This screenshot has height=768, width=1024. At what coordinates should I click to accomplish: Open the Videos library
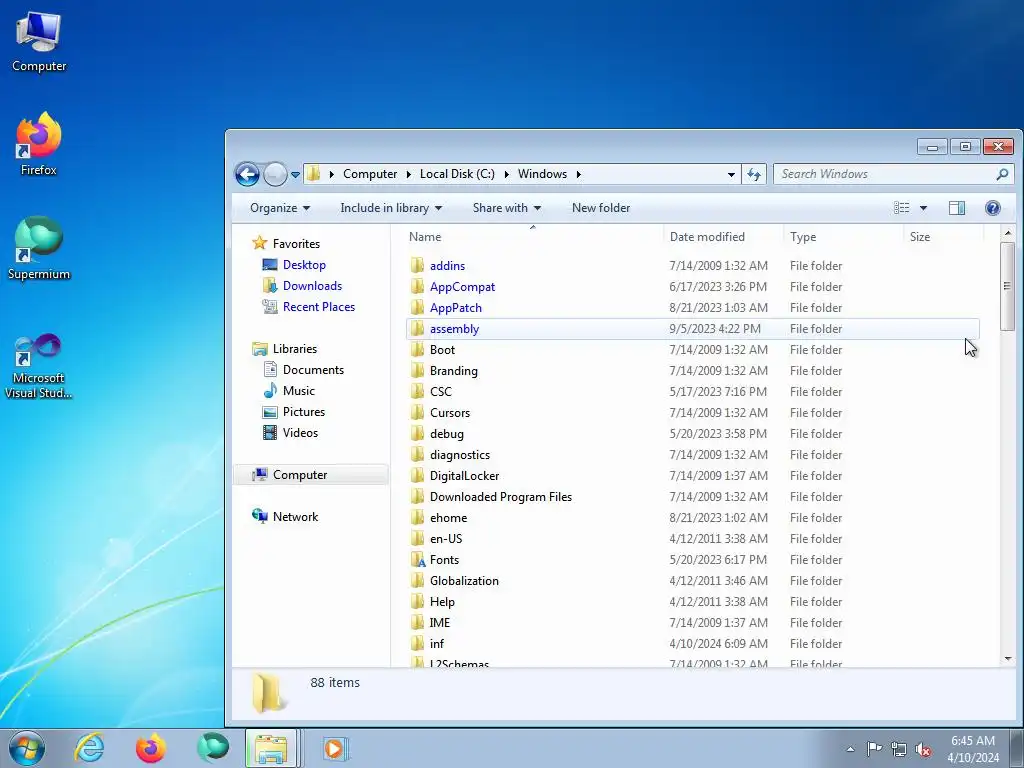click(x=300, y=432)
